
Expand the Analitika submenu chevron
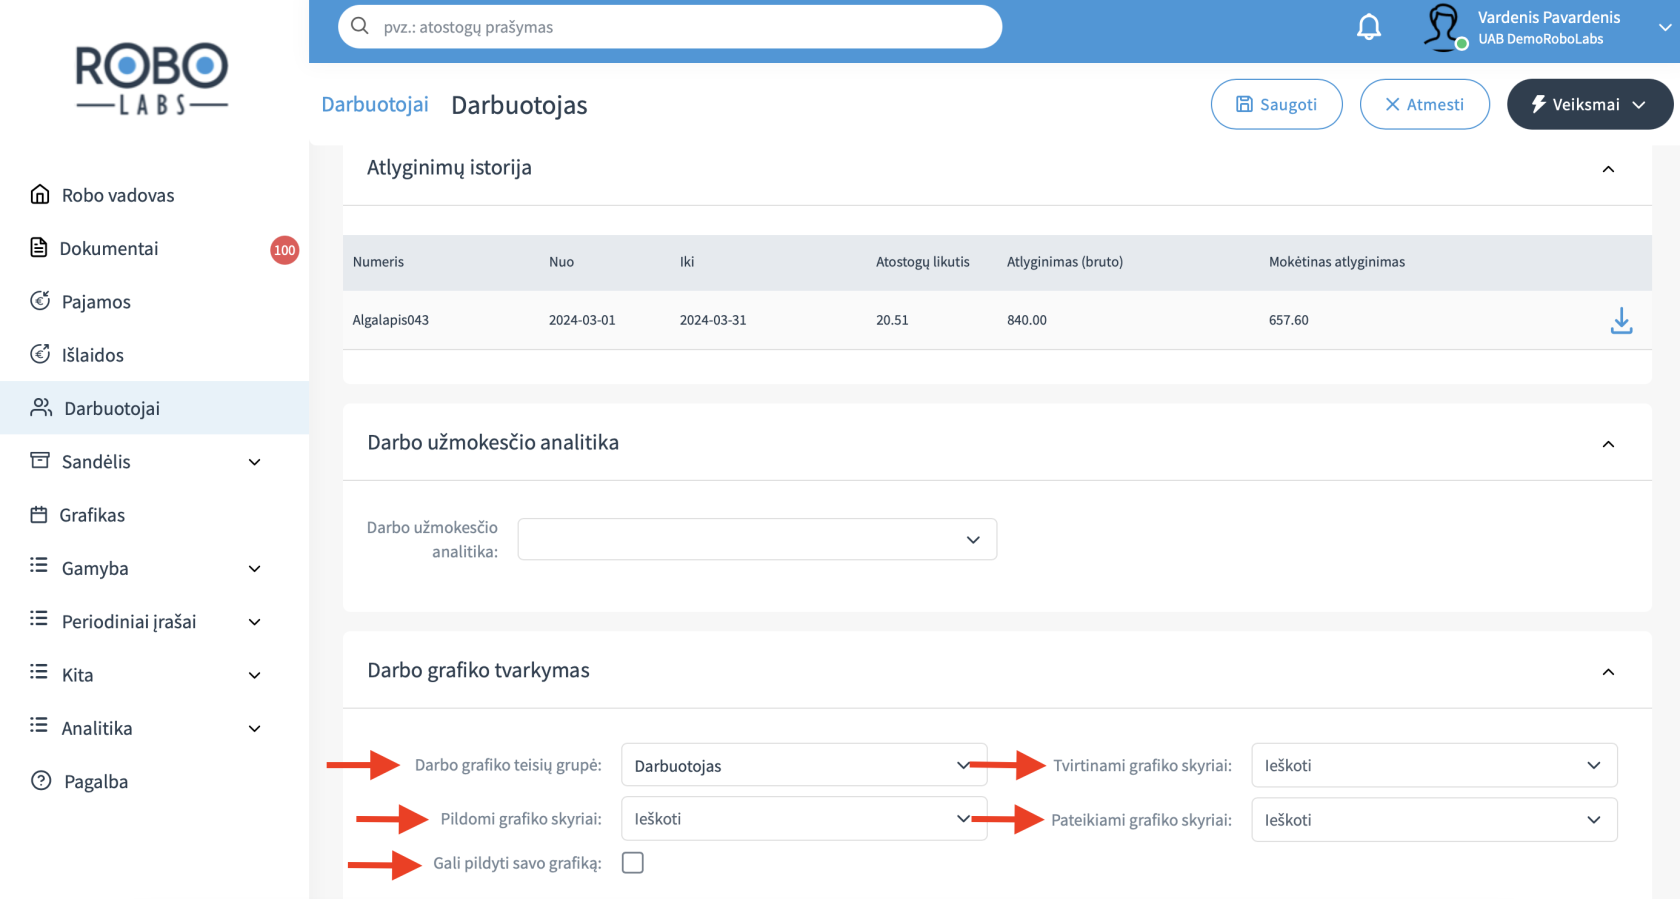tap(255, 729)
